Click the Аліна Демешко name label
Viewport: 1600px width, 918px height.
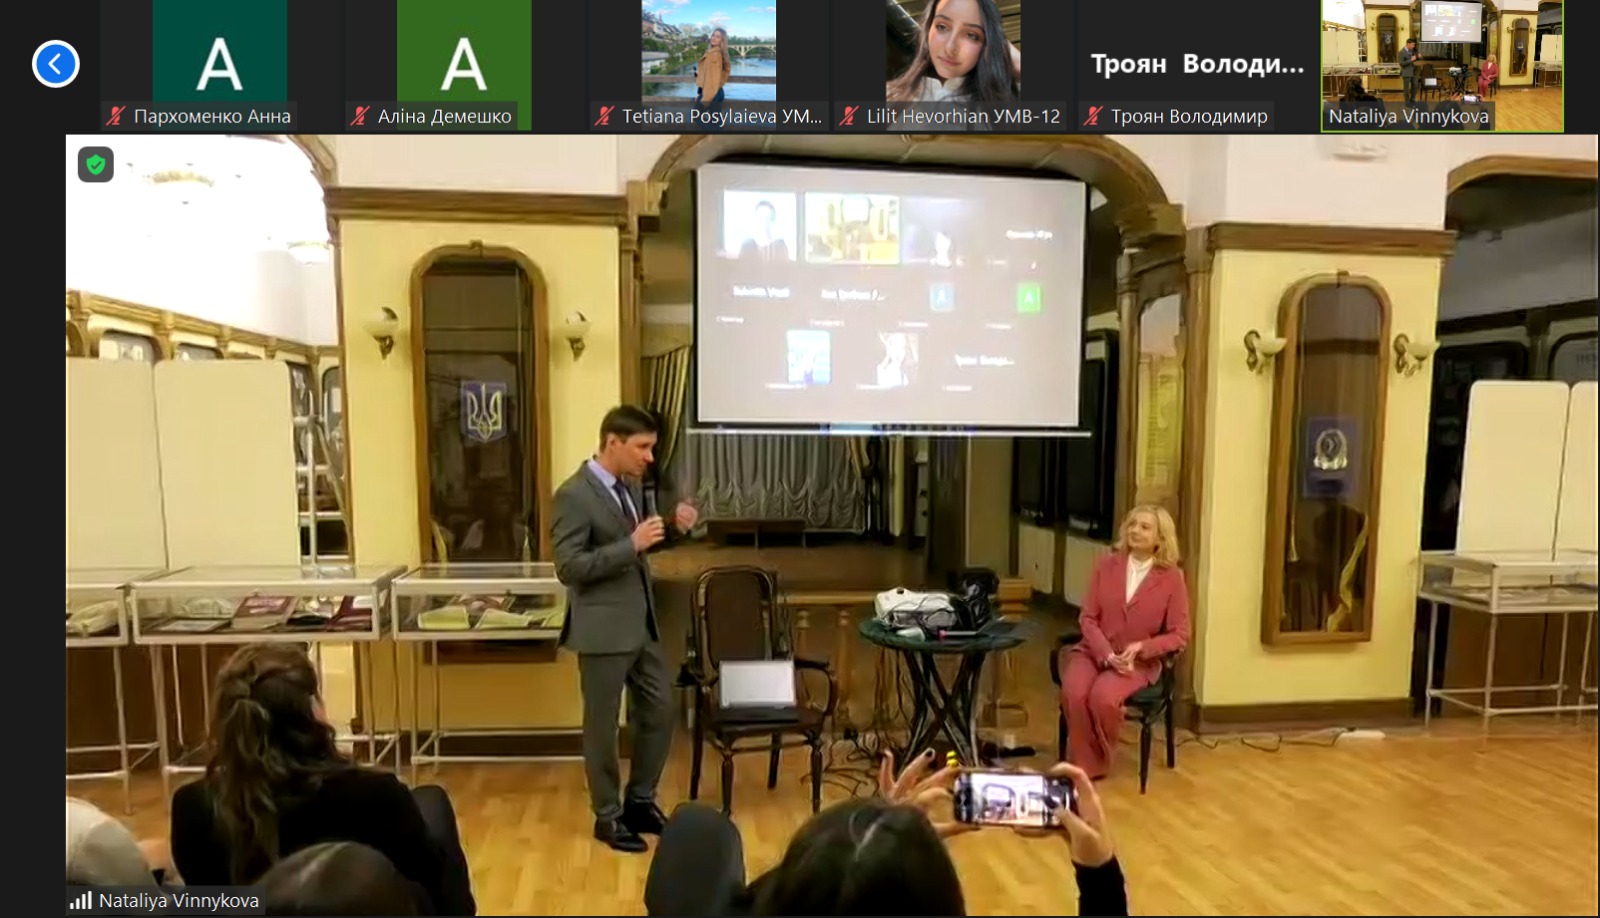pyautogui.click(x=444, y=116)
